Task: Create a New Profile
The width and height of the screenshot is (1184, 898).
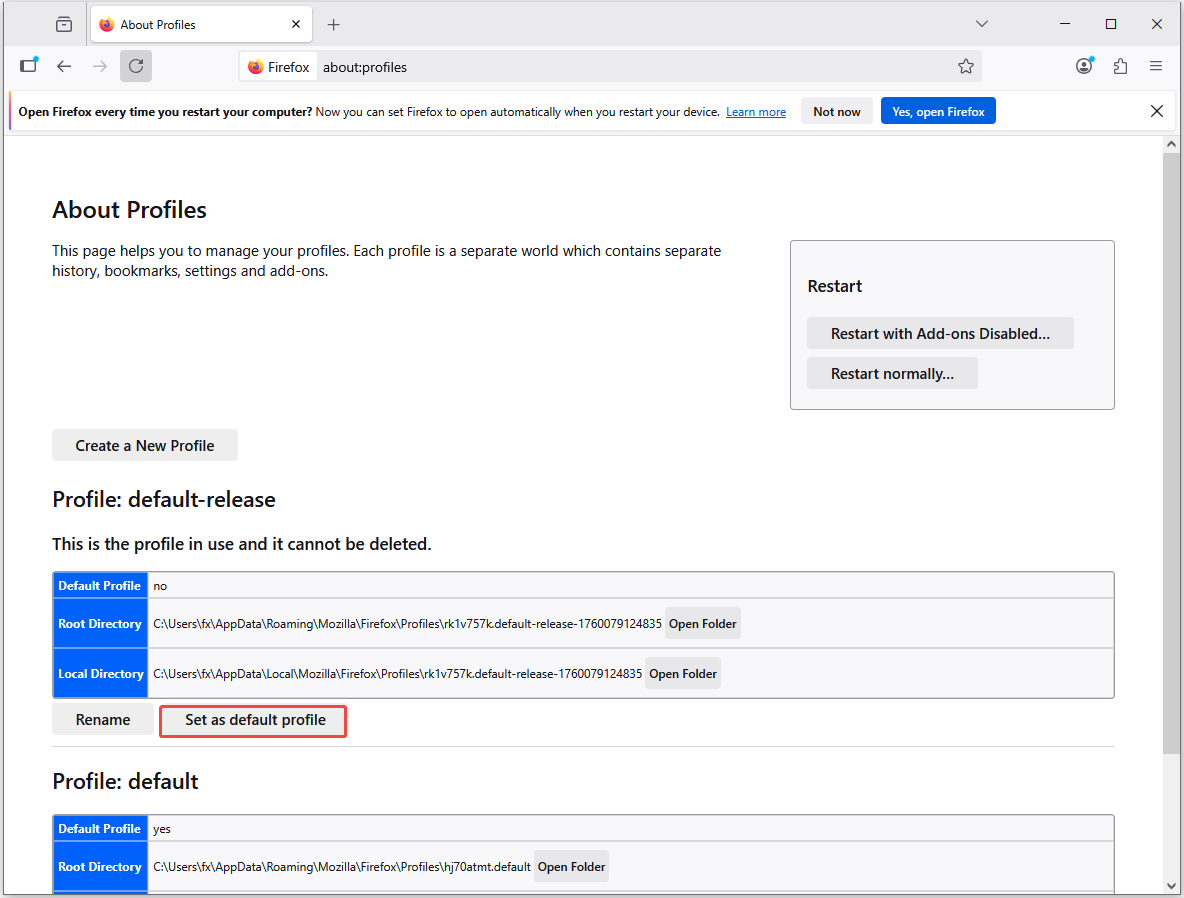Action: click(144, 445)
